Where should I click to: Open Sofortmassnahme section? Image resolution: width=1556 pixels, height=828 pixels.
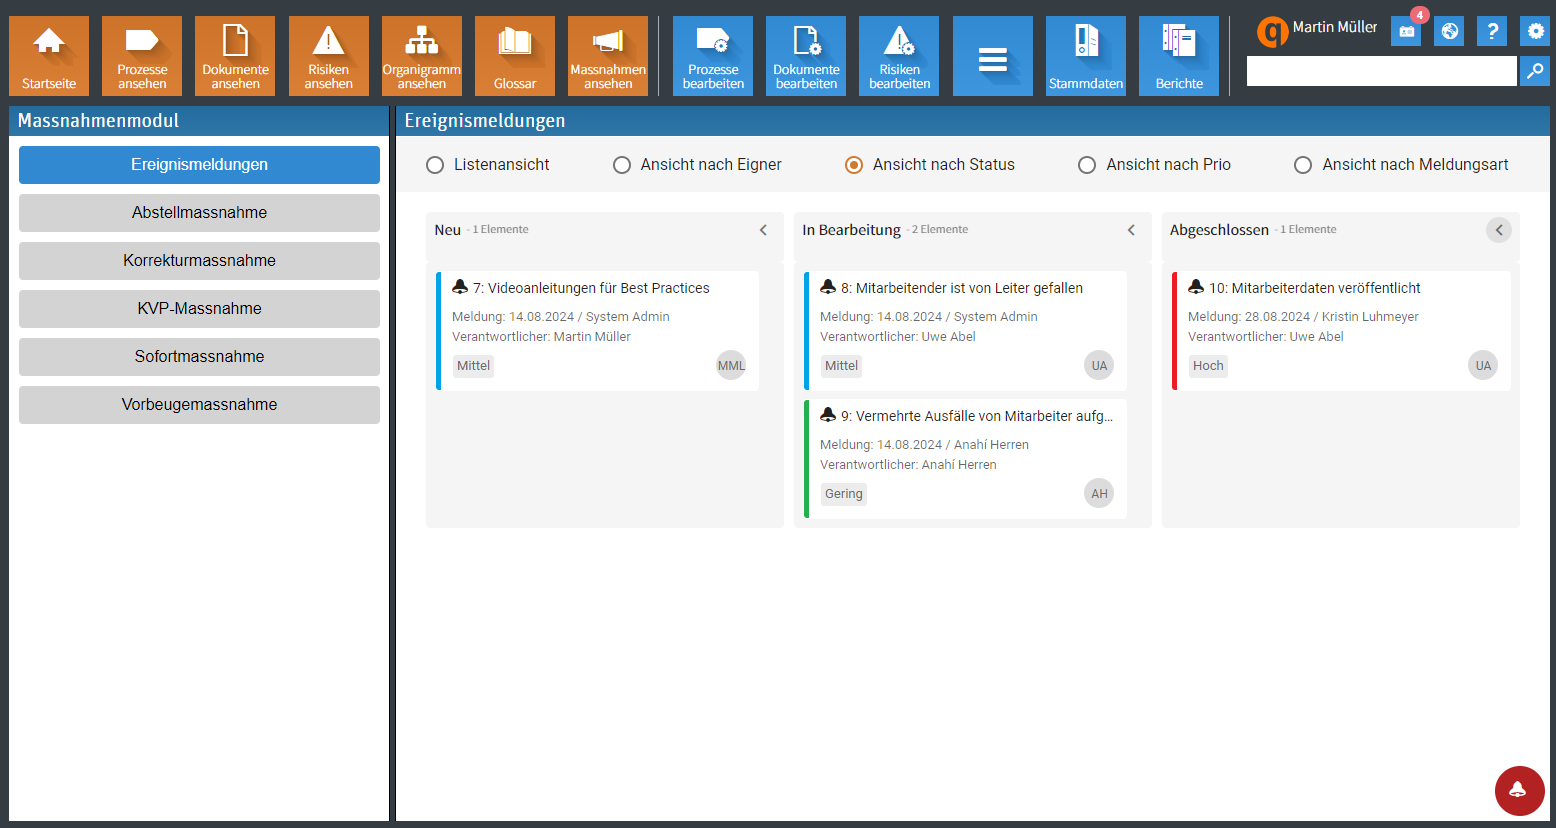tap(199, 357)
